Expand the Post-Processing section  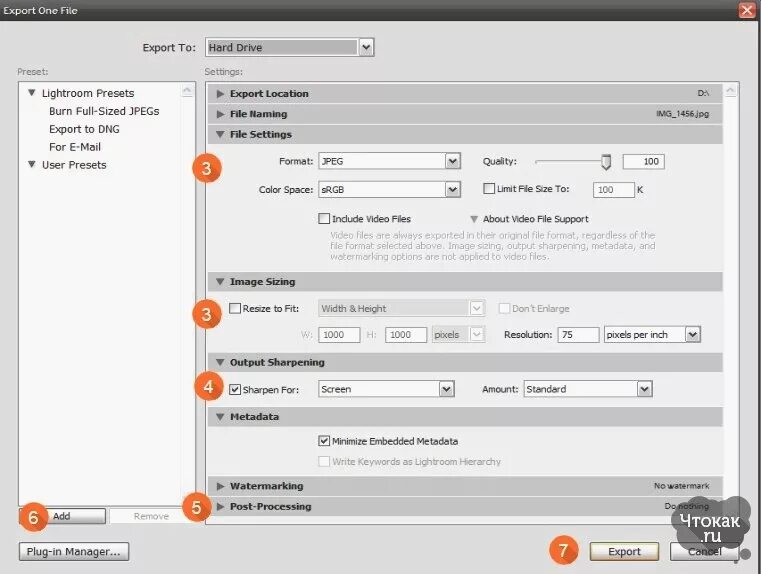coord(220,507)
